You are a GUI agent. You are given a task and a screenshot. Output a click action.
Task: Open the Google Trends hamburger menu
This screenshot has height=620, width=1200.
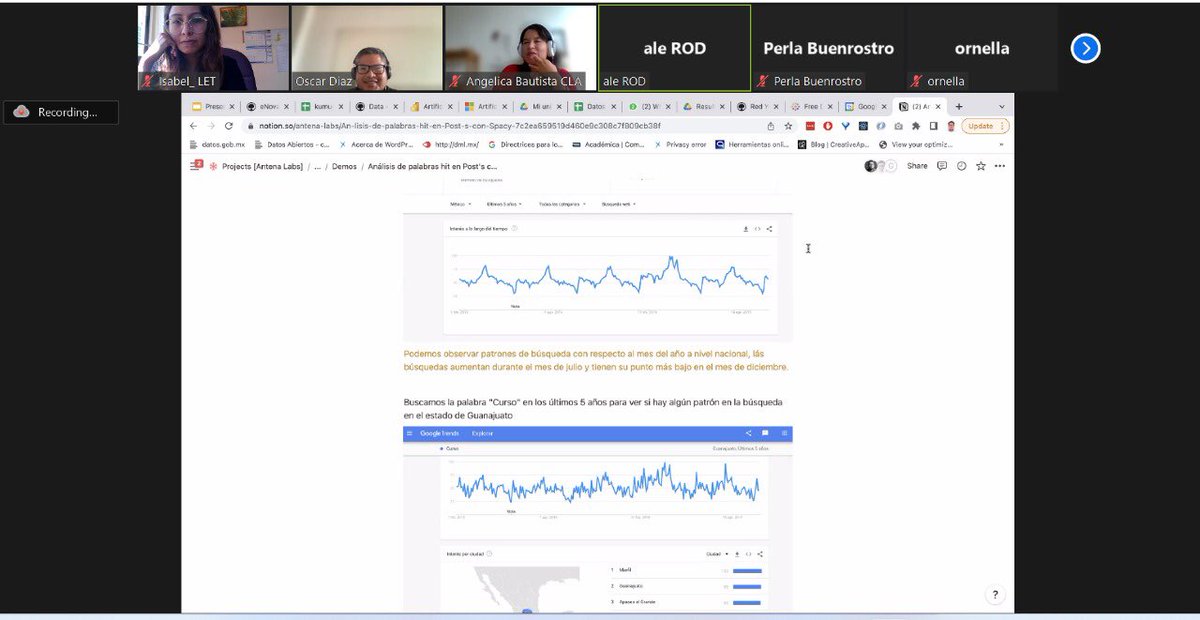tap(409, 433)
